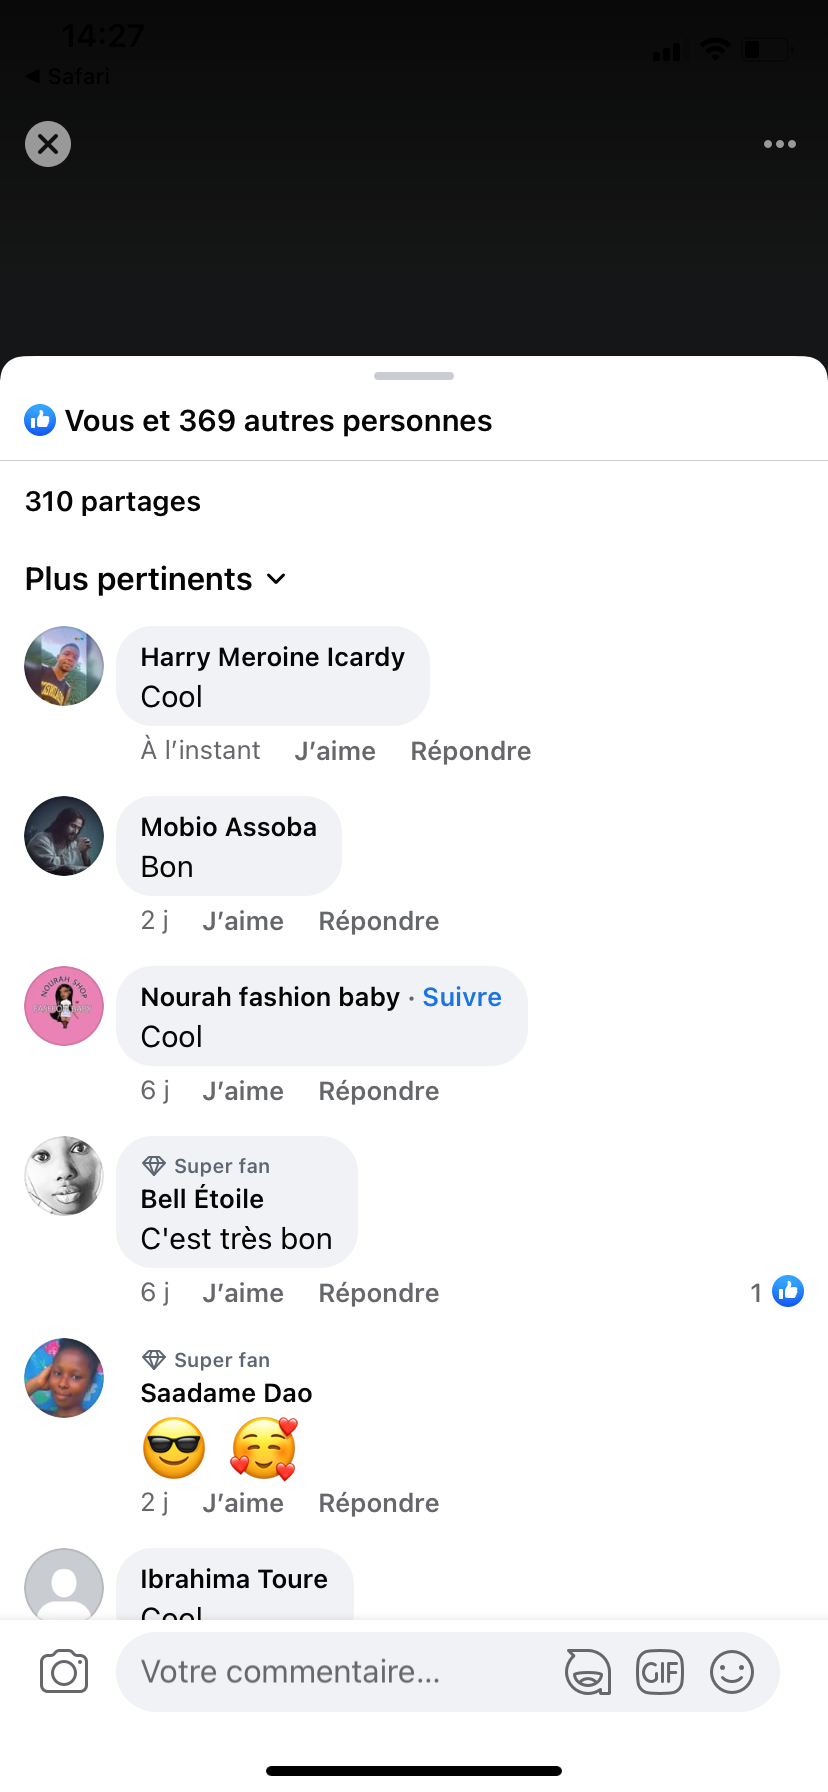The image size is (828, 1792).
Task: Reply to Harry Meroine Icardy's comment
Action: click(x=471, y=751)
